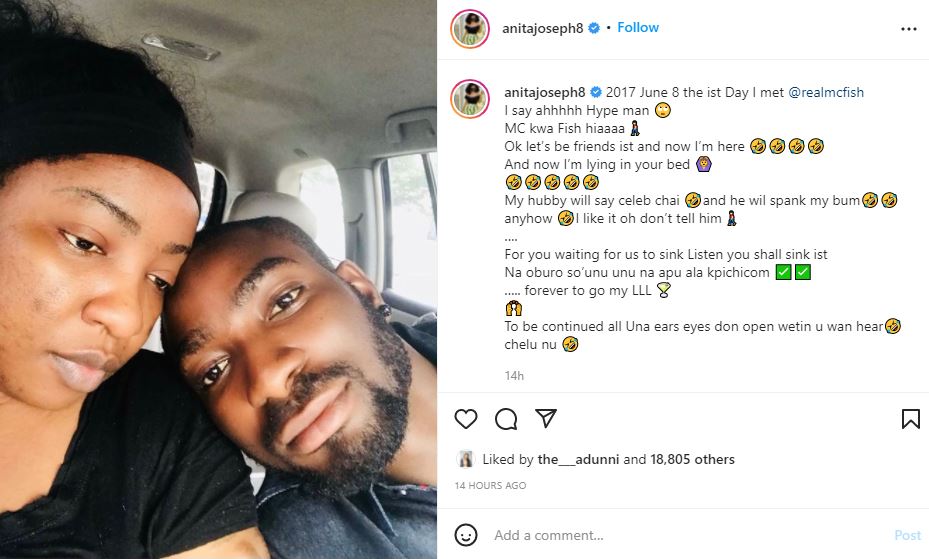Open emoji picker in comment box

point(466,535)
